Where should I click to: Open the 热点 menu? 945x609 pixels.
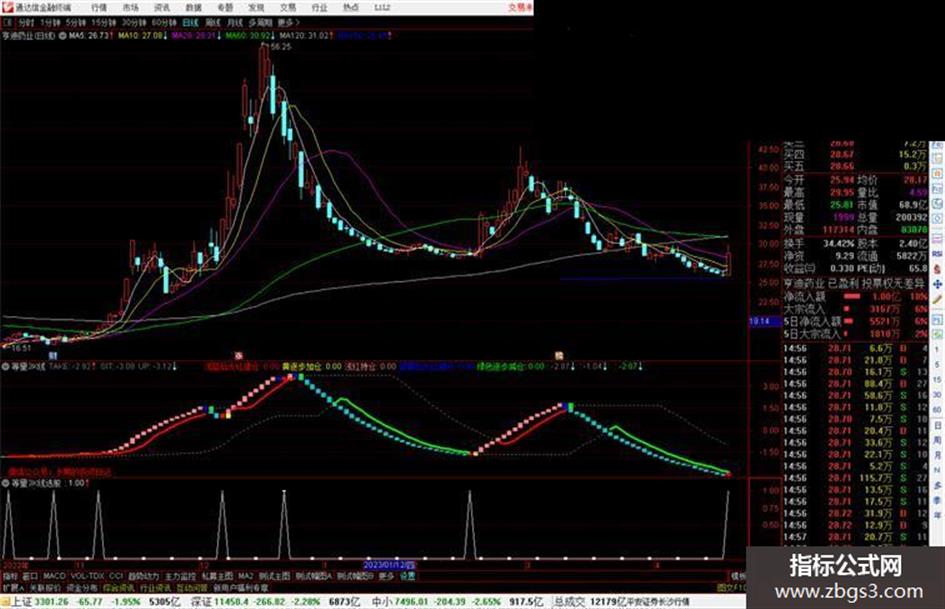tap(351, 7)
